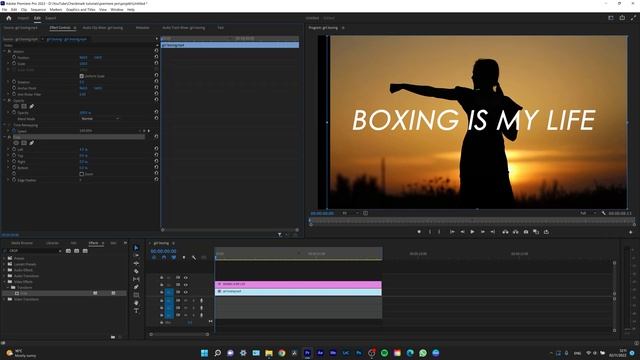Click the Extract button

(516, 232)
